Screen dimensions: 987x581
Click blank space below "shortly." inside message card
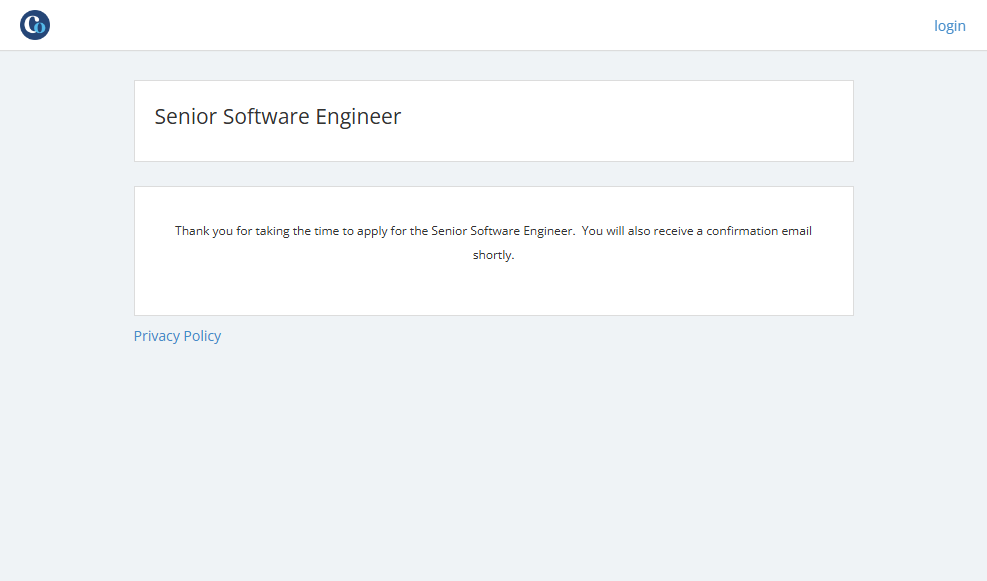tap(493, 292)
